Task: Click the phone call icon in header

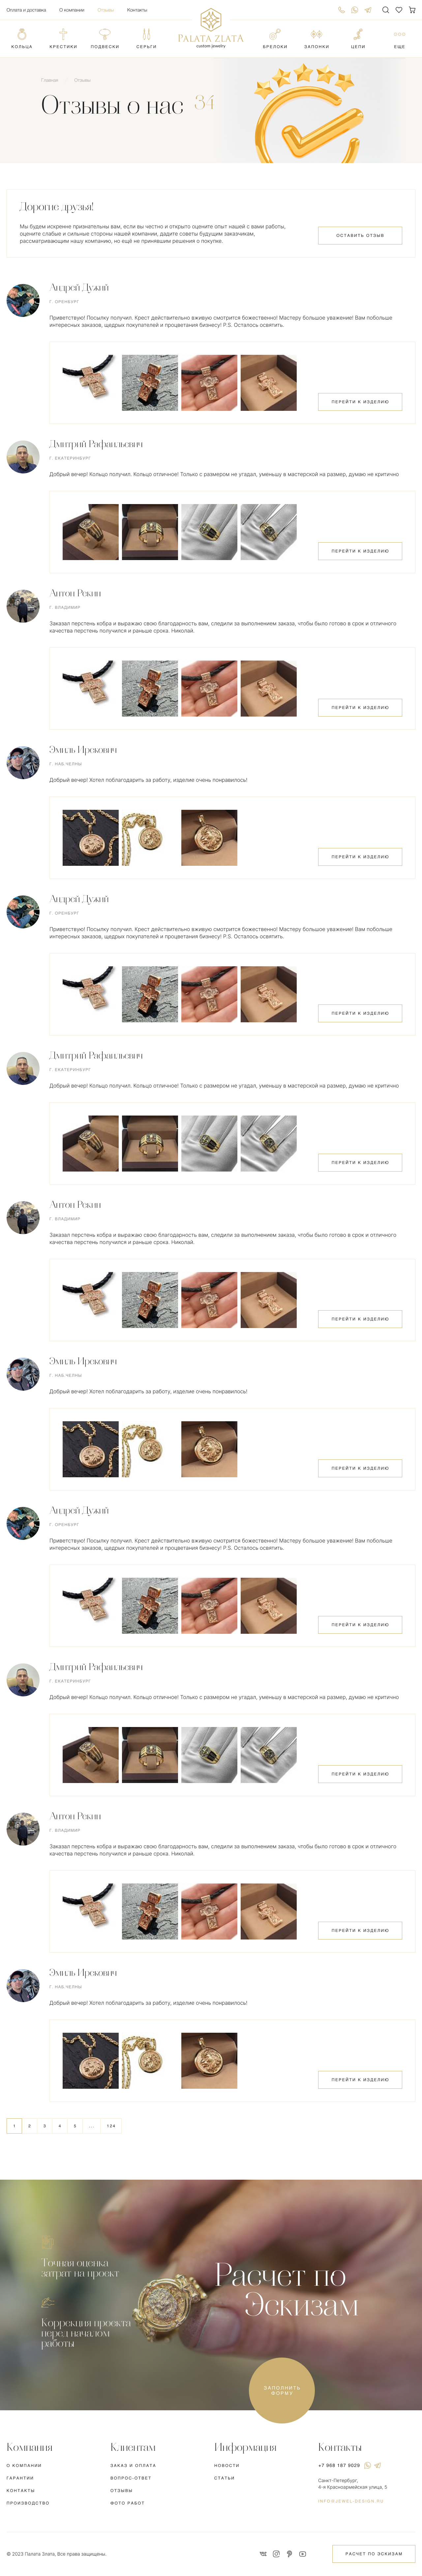Action: pos(341,10)
